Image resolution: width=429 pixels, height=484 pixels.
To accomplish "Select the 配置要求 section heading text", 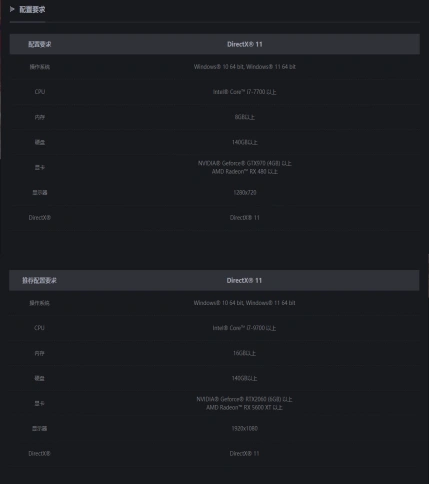I will 32,10.
